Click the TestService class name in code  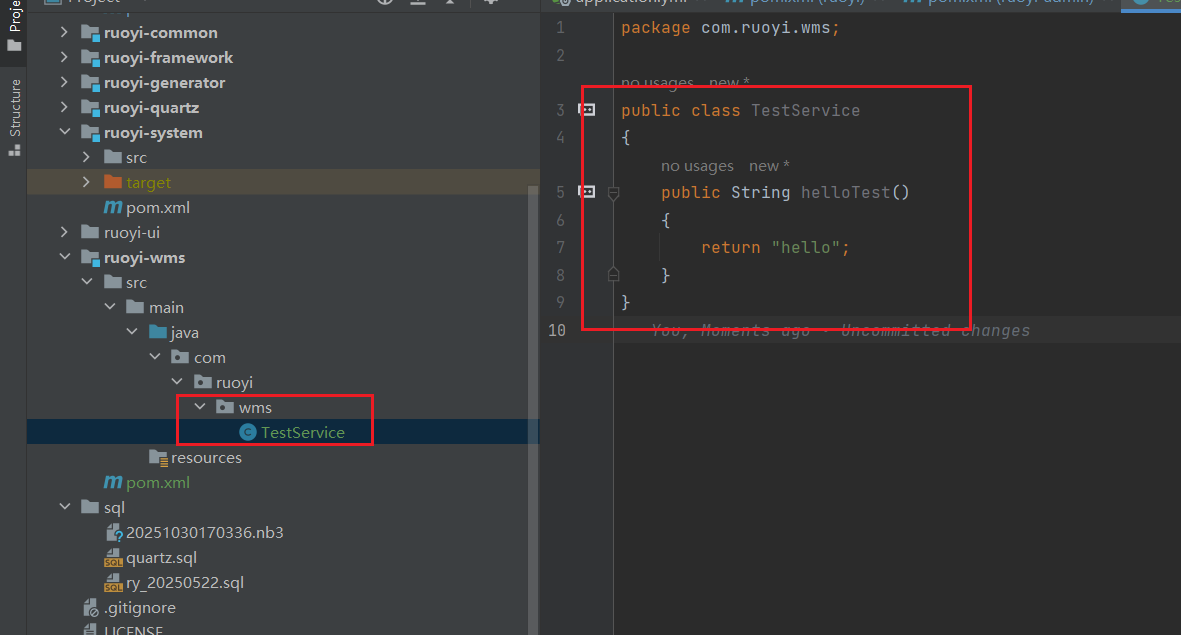805,111
